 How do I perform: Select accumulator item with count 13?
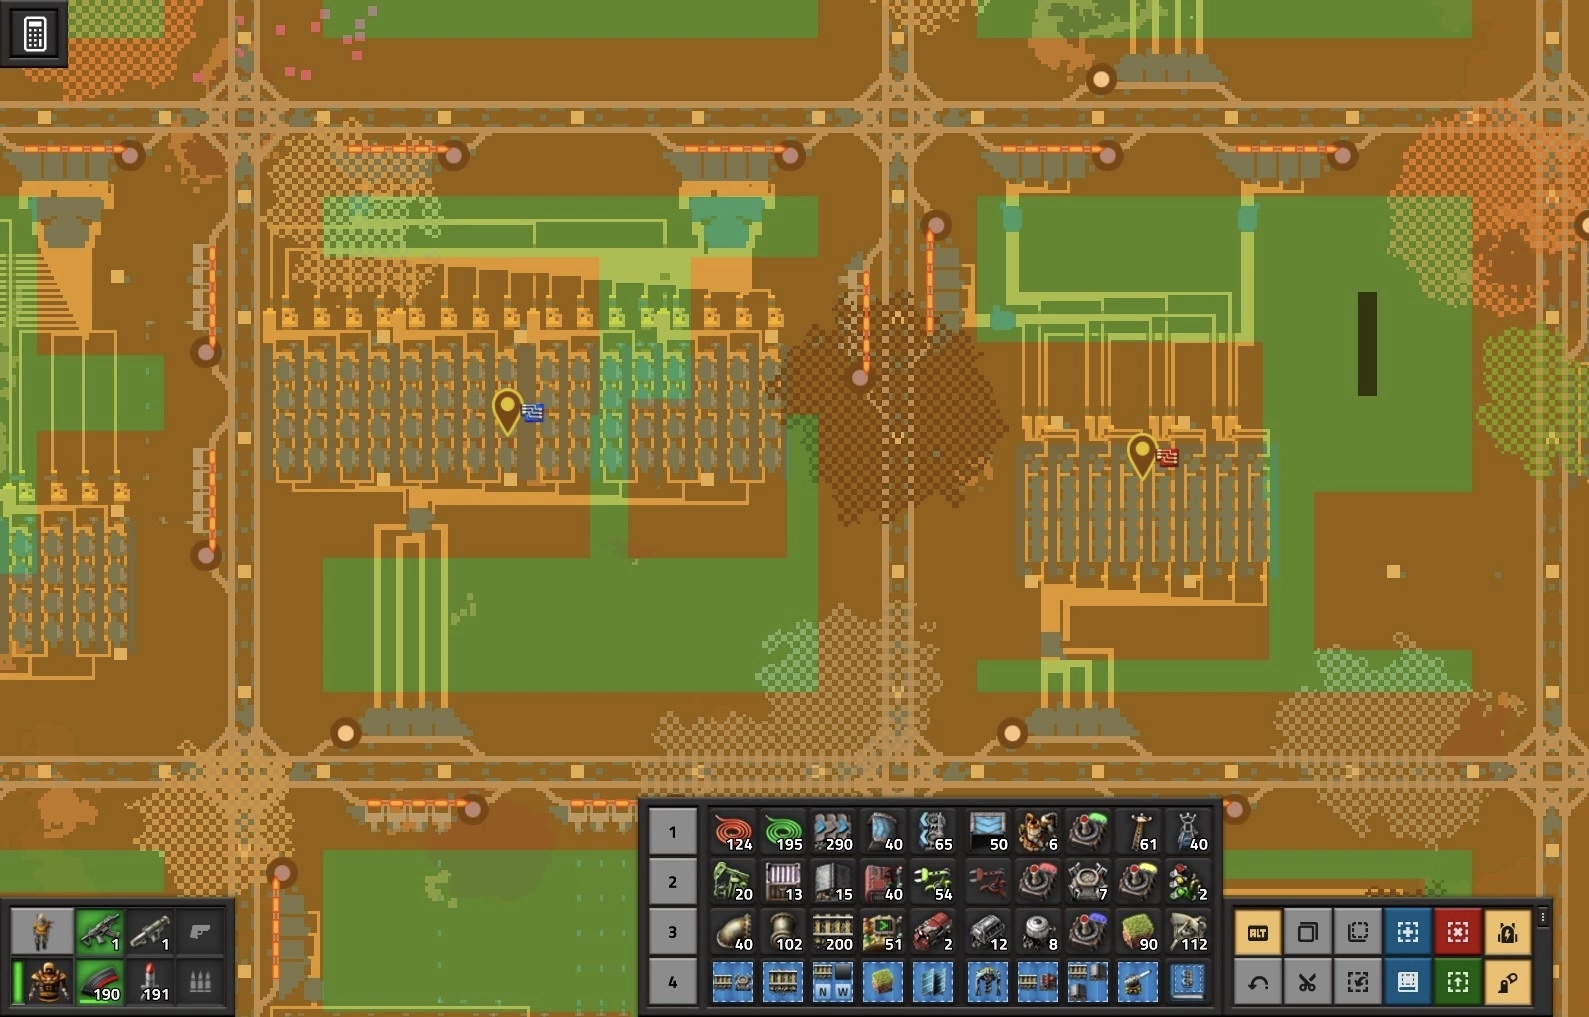(x=783, y=882)
